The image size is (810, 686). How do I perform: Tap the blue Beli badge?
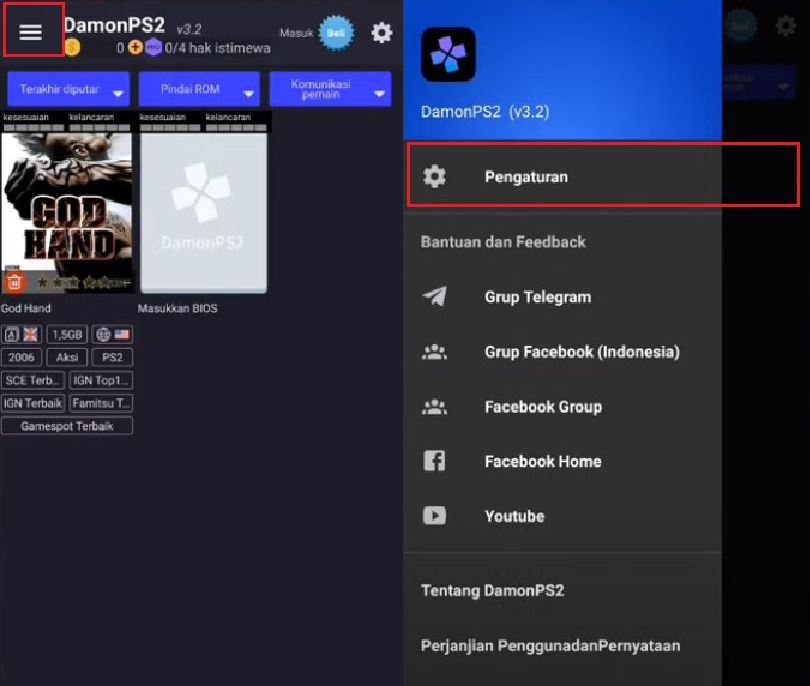click(x=337, y=33)
